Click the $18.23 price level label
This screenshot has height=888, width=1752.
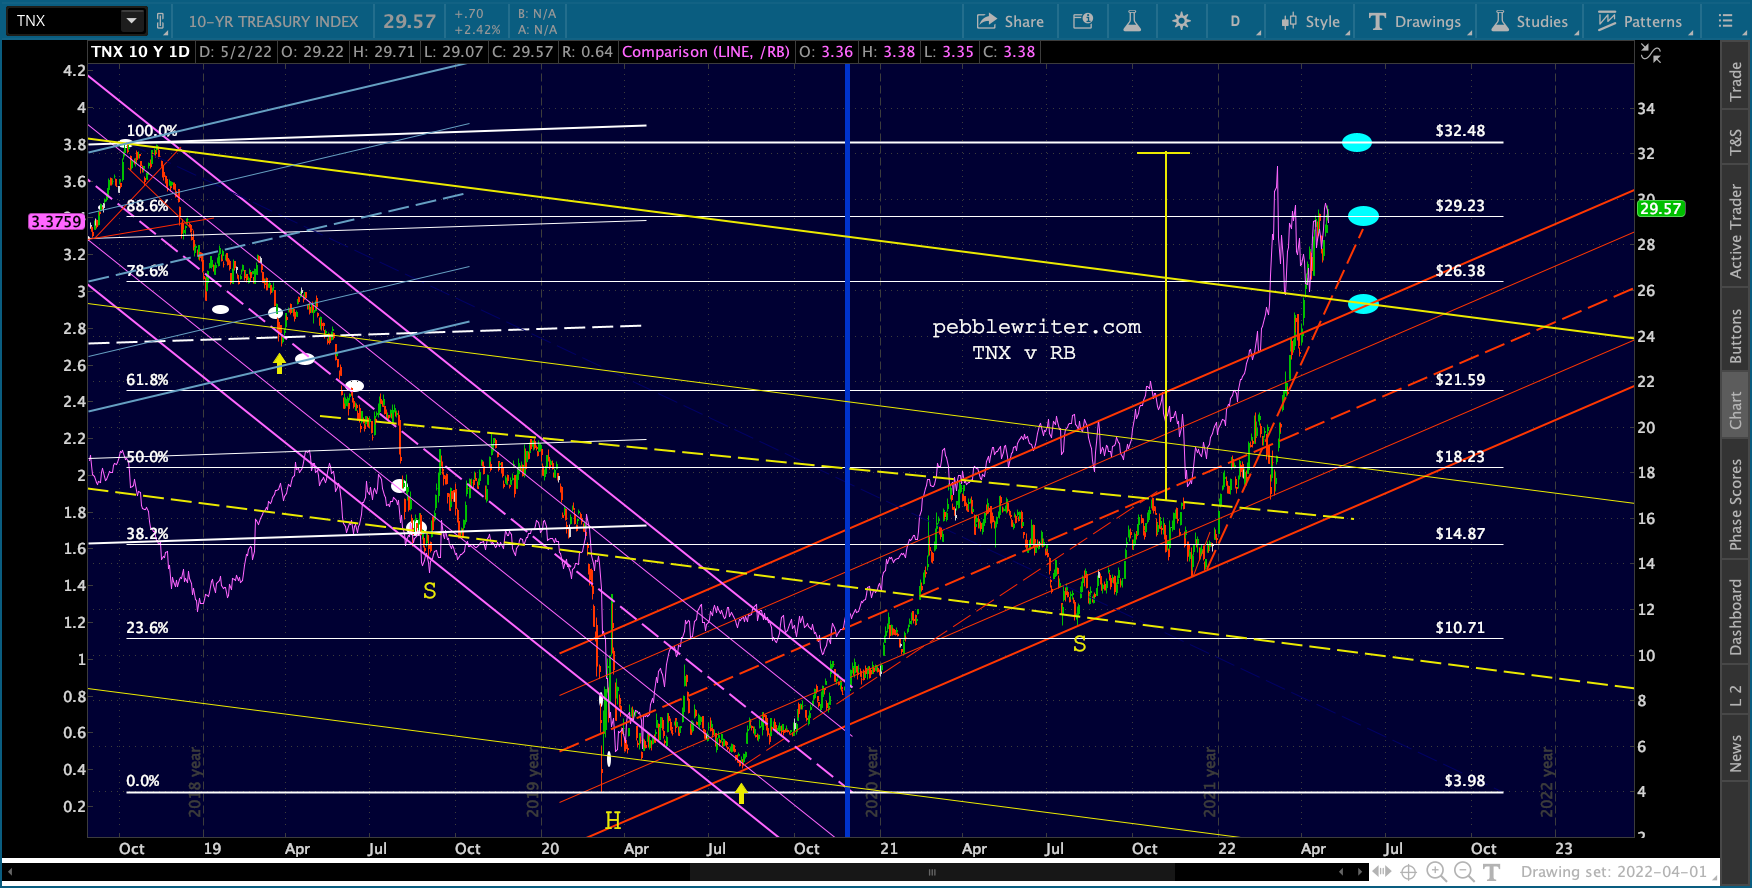tap(1460, 457)
